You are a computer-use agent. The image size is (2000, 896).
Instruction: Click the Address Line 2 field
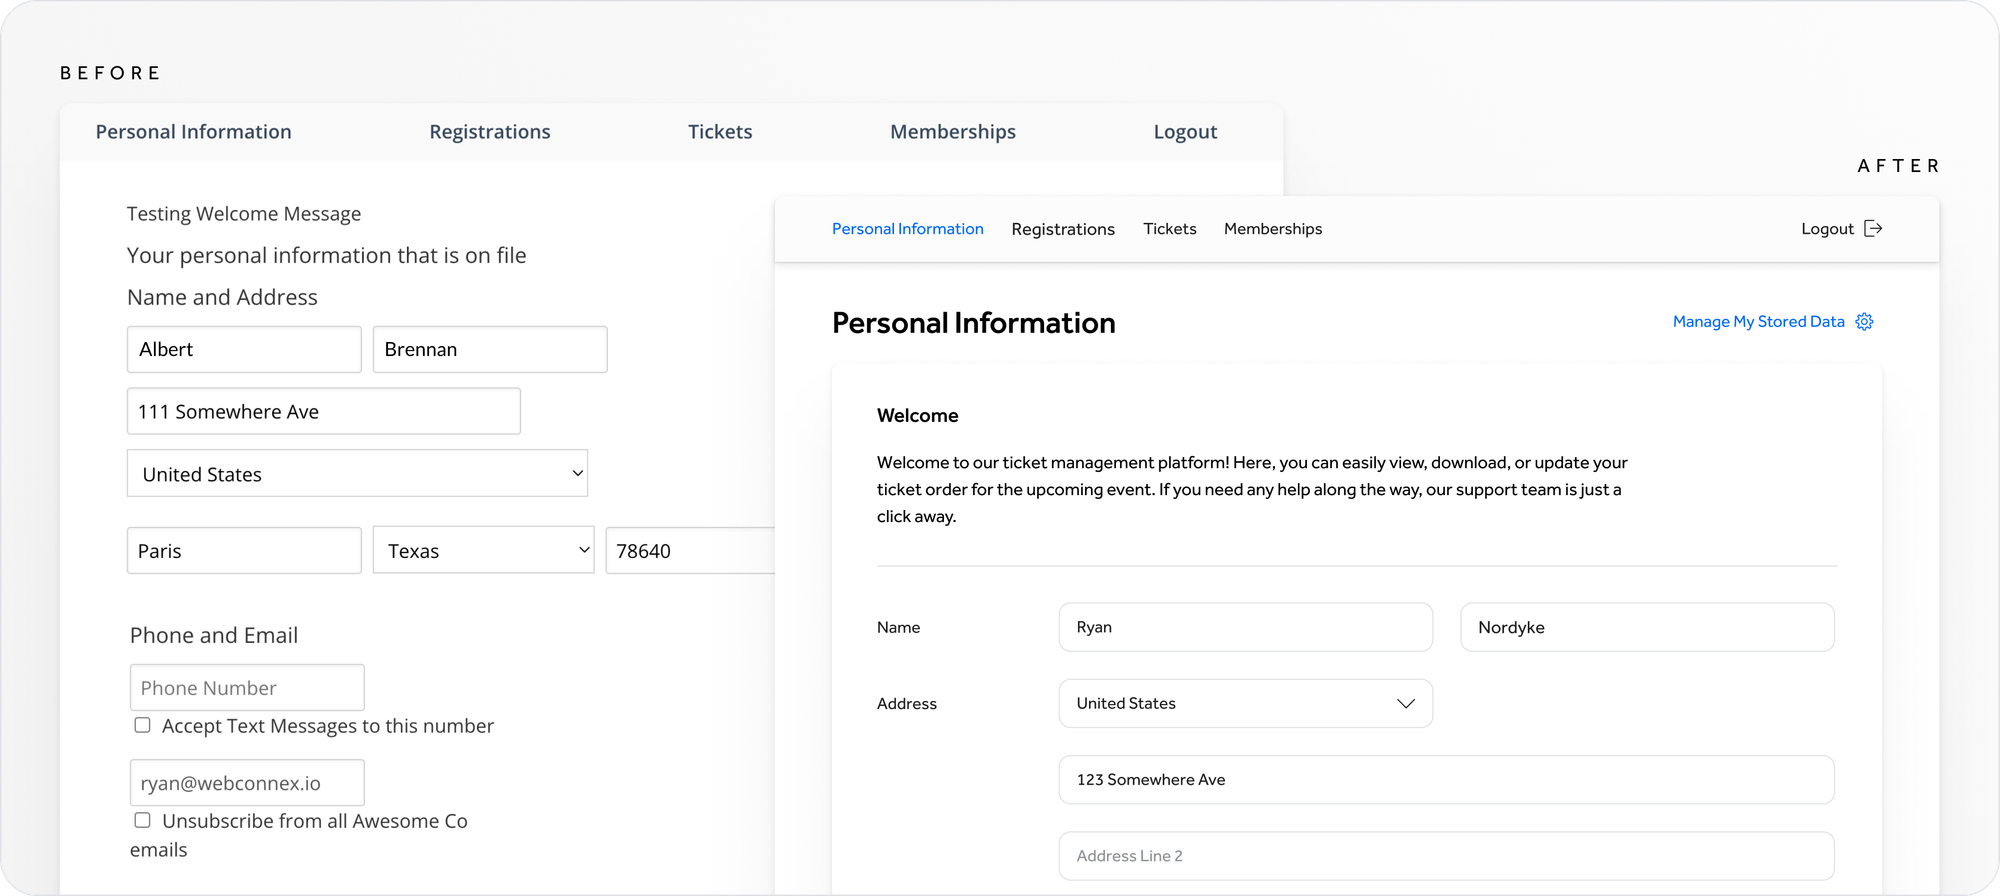click(x=1446, y=856)
